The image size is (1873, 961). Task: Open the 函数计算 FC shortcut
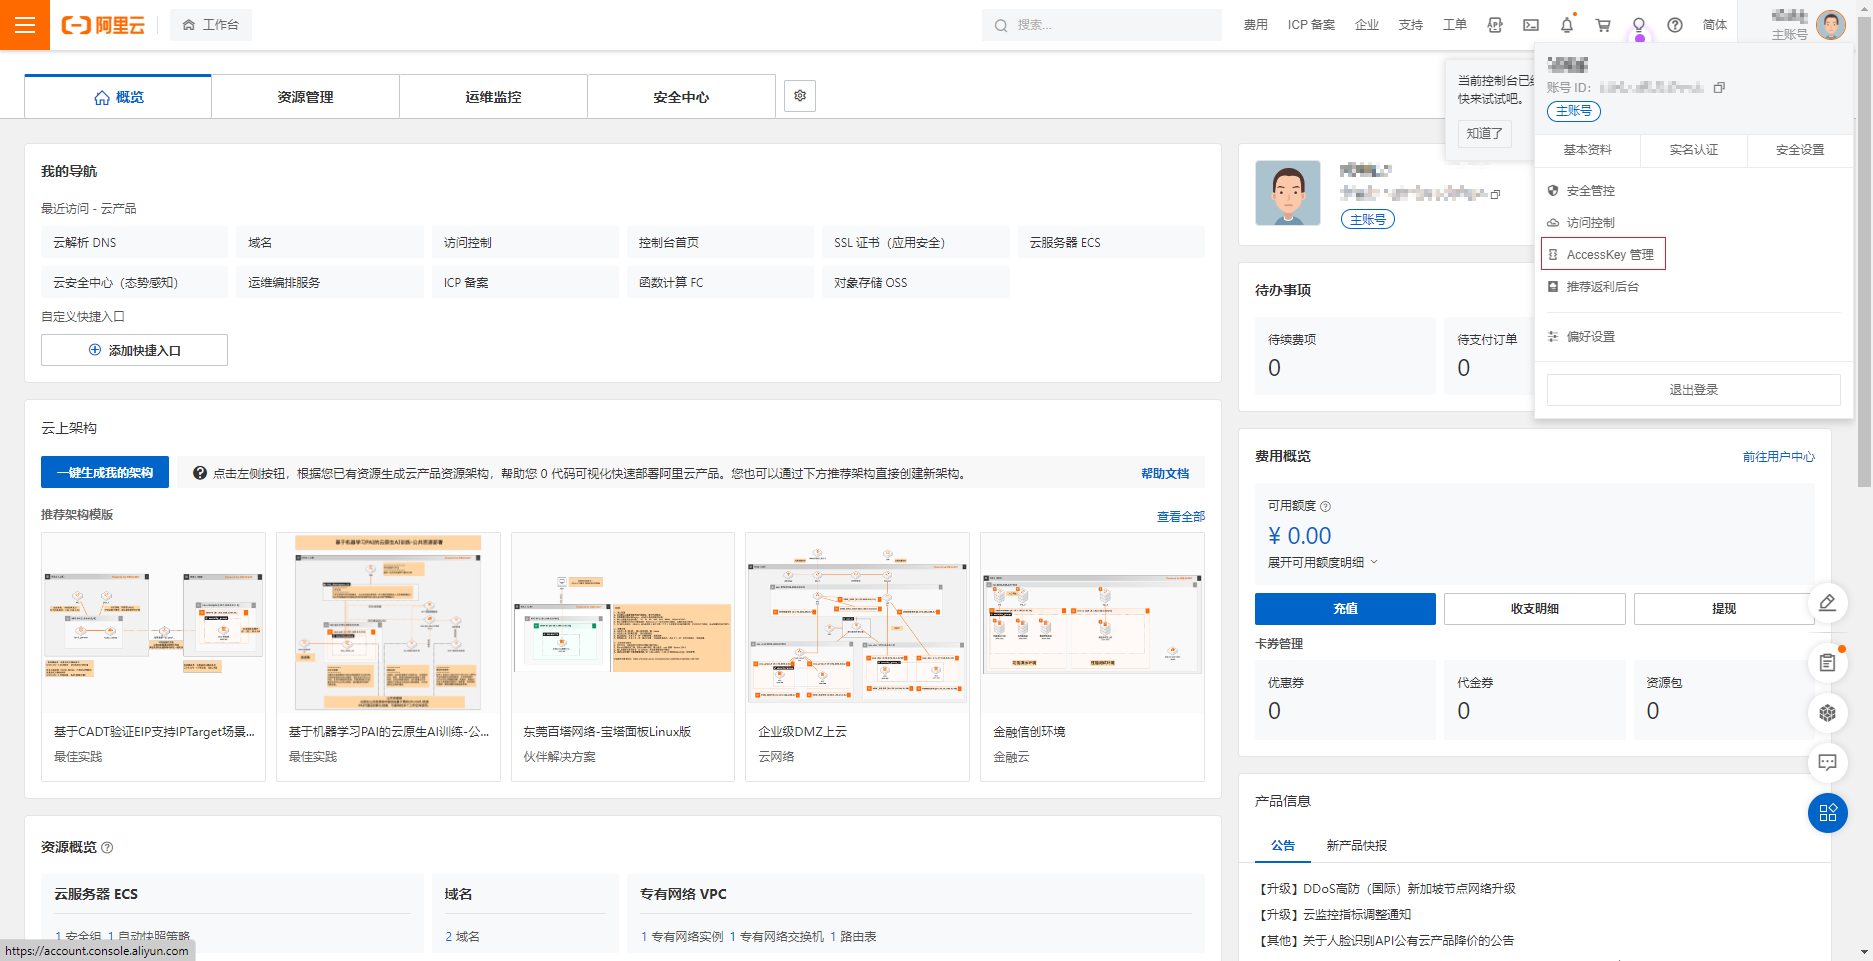point(719,283)
